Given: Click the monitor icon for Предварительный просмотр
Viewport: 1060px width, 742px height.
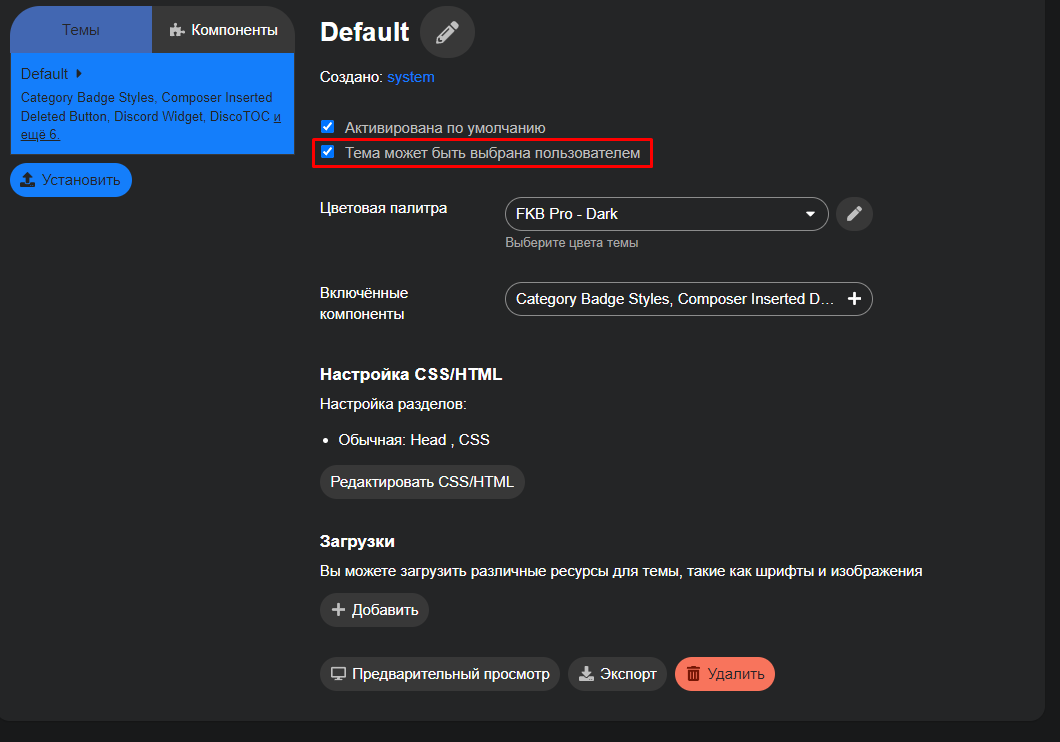Looking at the screenshot, I should 338,674.
